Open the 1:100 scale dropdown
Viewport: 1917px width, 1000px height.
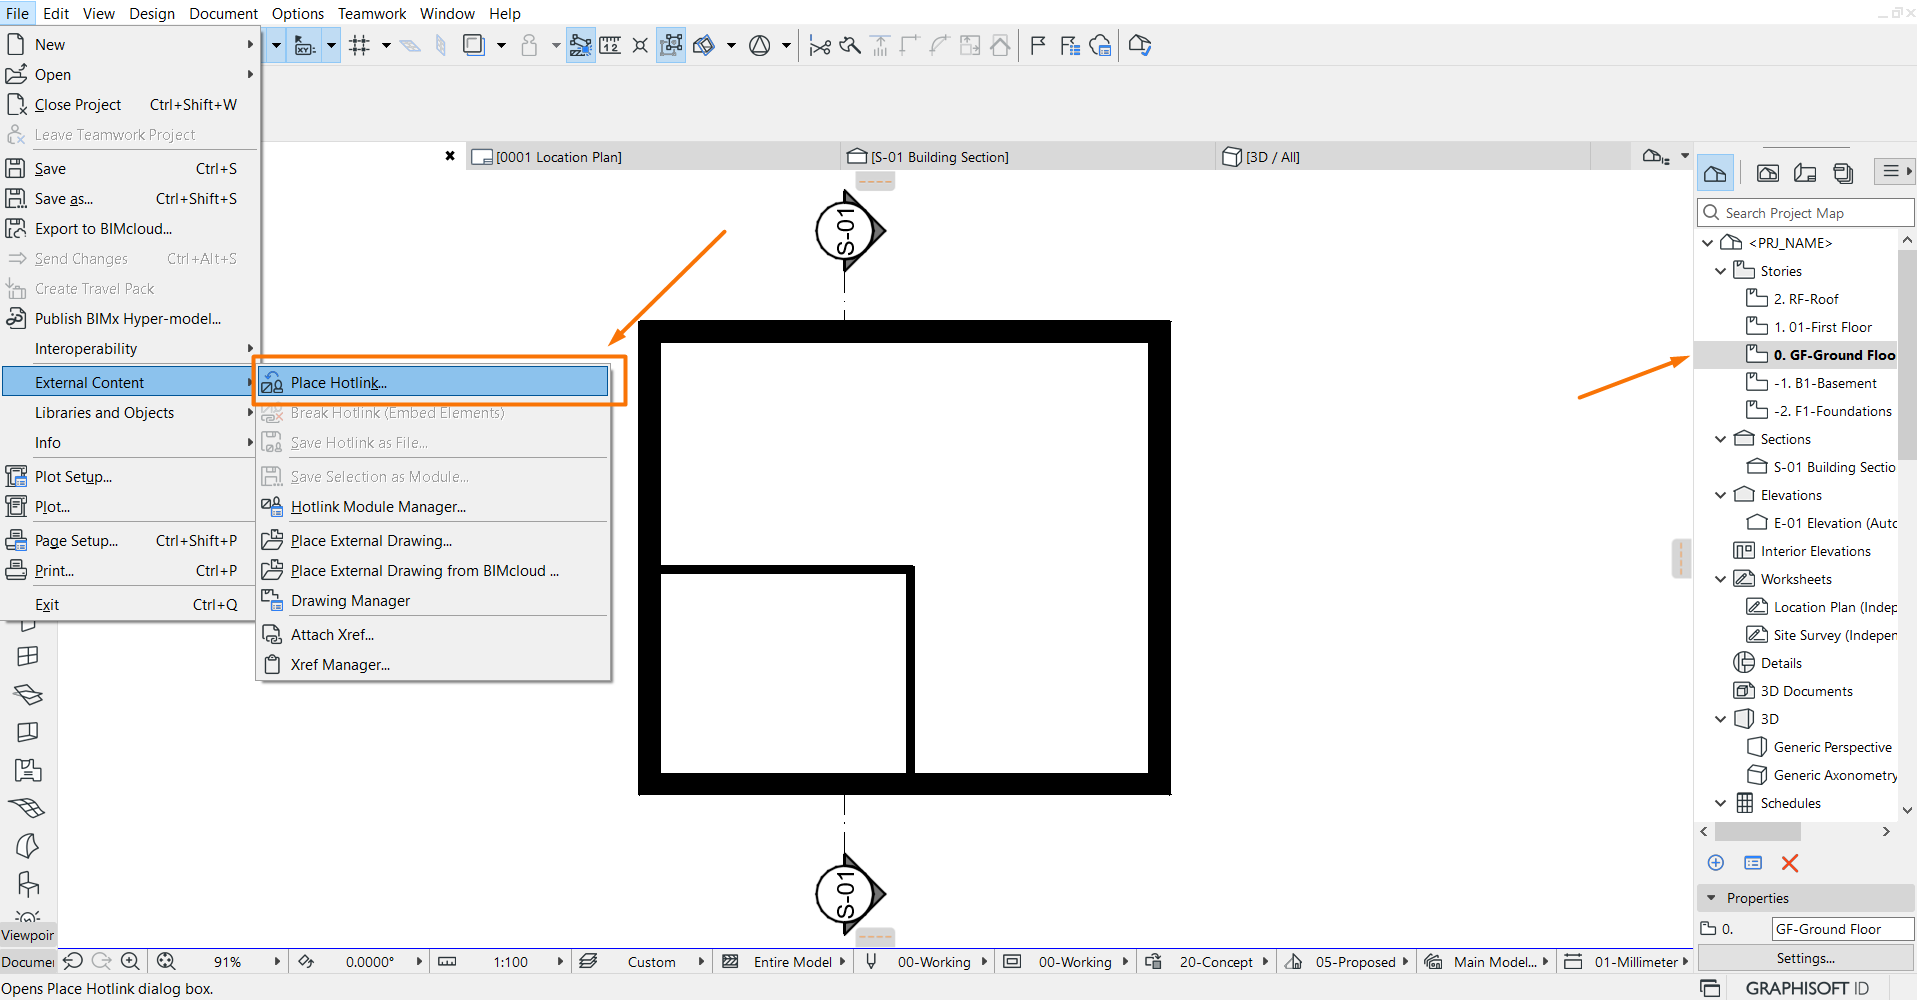[x=560, y=961]
